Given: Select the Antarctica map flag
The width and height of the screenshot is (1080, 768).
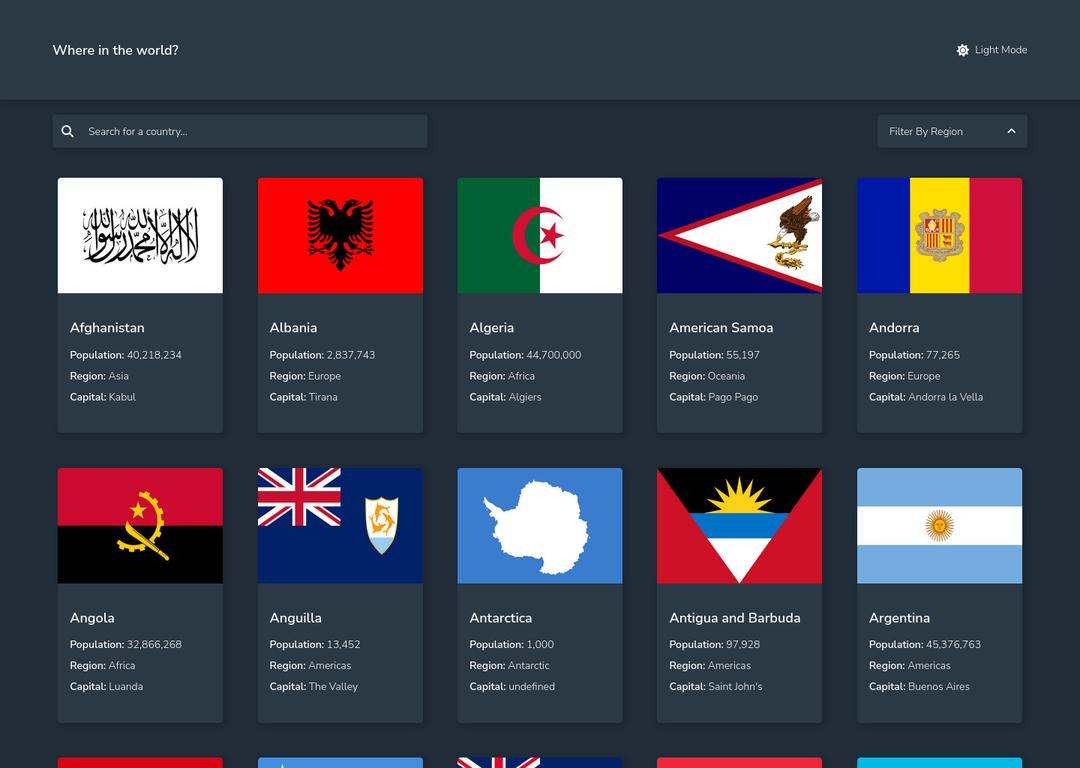Looking at the screenshot, I should coord(540,526).
